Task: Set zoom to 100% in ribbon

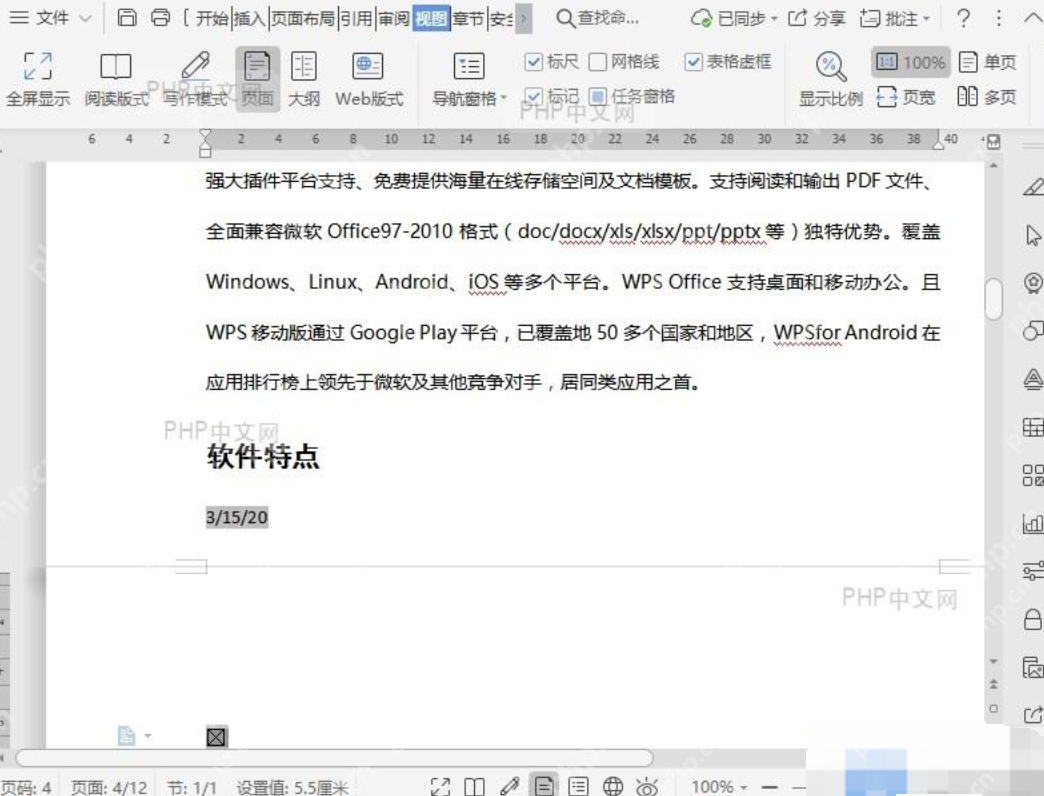Action: [910, 63]
